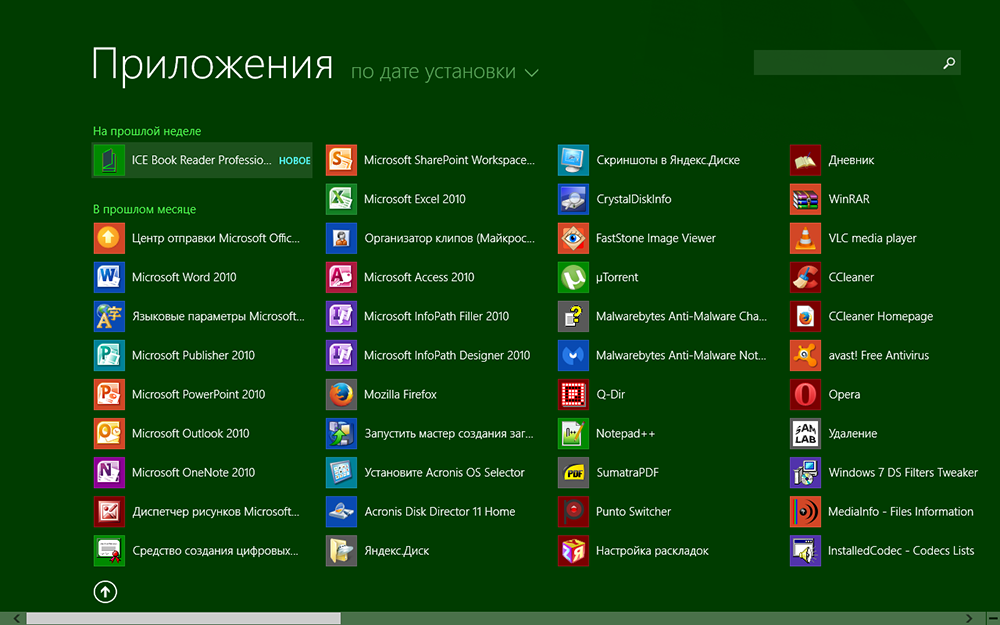This screenshot has height=625, width=1000.
Task: Open SumatraPDF icon
Action: tap(573, 473)
